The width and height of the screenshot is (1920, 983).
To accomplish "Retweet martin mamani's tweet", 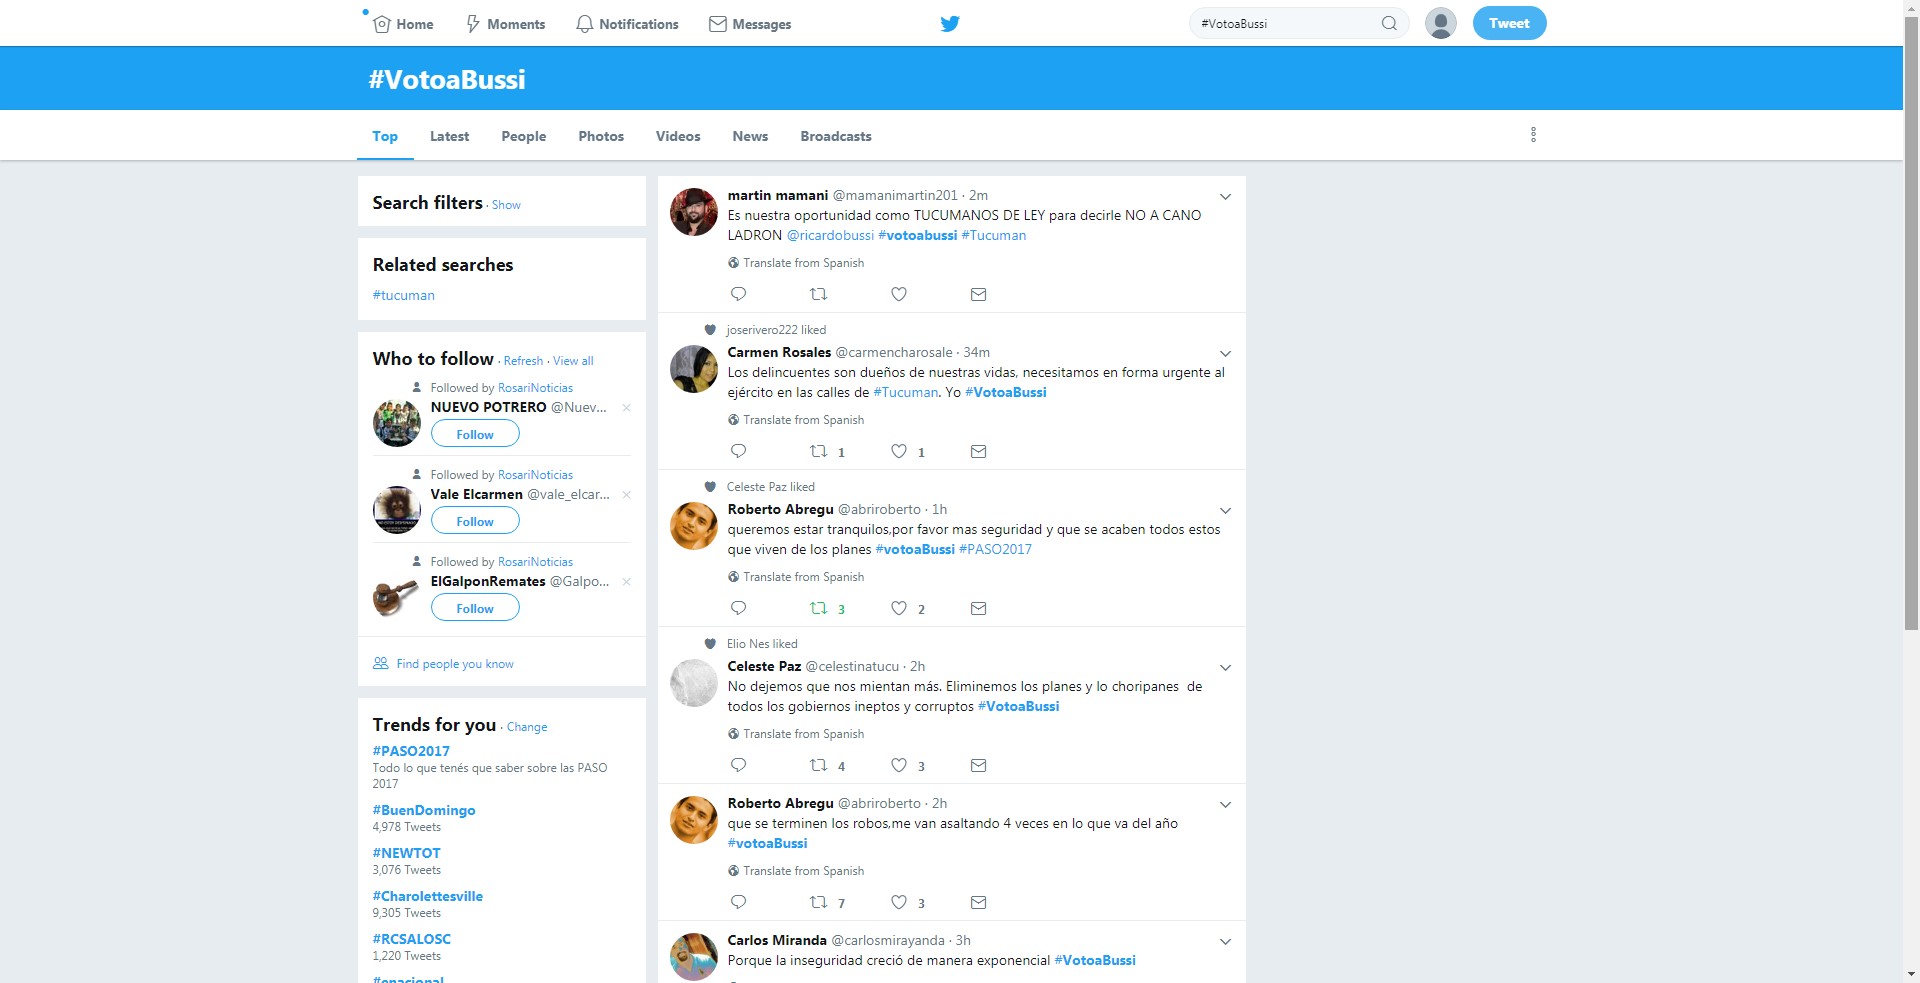I will [x=818, y=294].
